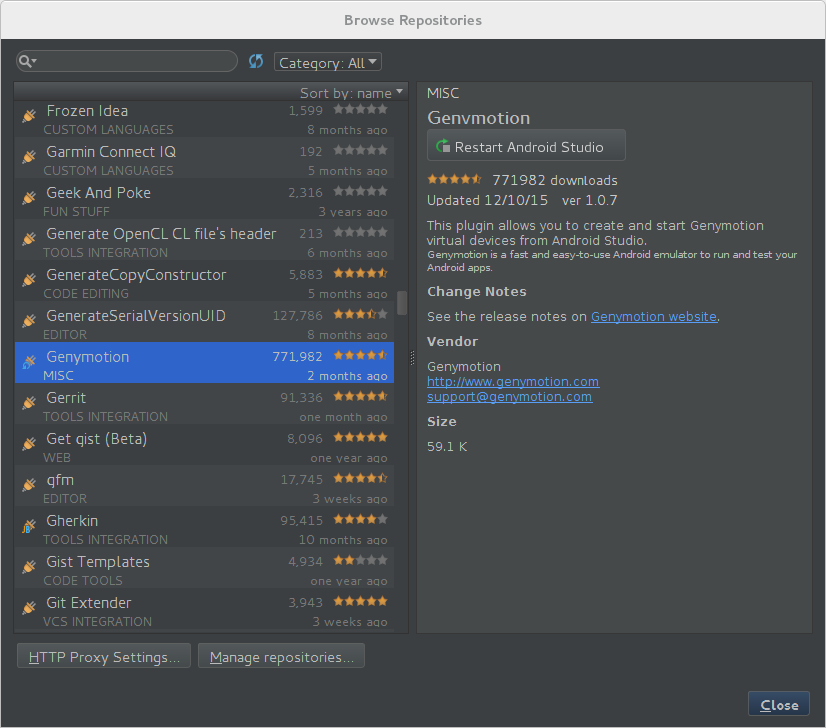Close the Browse Repositories dialog
The height and width of the screenshot is (728, 826).
click(779, 704)
